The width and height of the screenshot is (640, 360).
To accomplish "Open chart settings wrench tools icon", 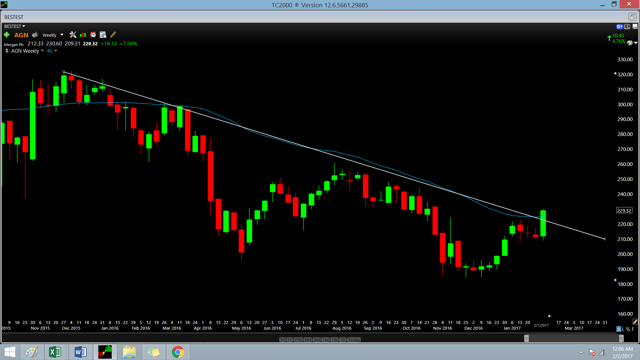I will (73, 35).
